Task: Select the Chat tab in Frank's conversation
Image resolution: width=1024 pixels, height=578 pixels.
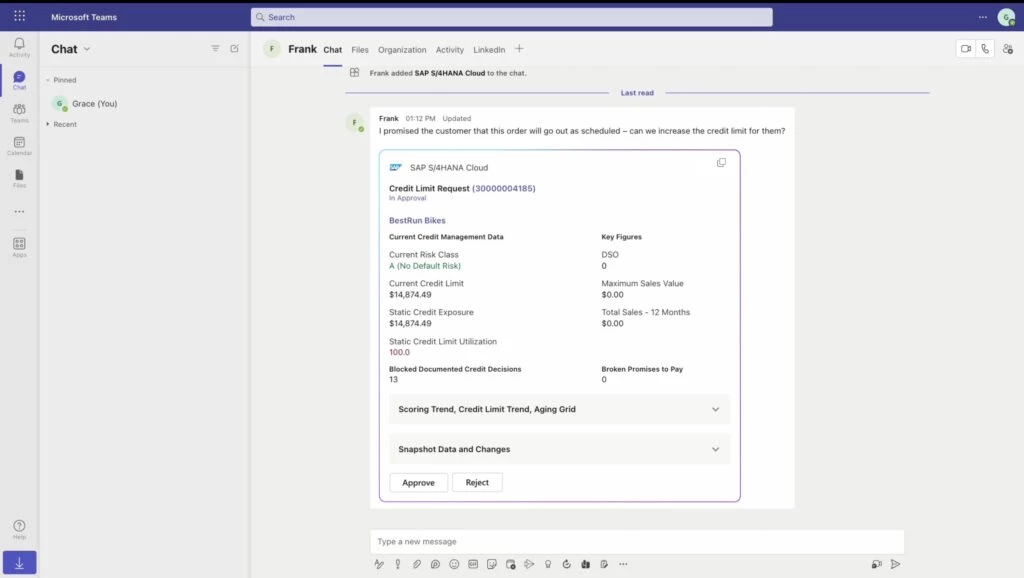Action: click(332, 50)
